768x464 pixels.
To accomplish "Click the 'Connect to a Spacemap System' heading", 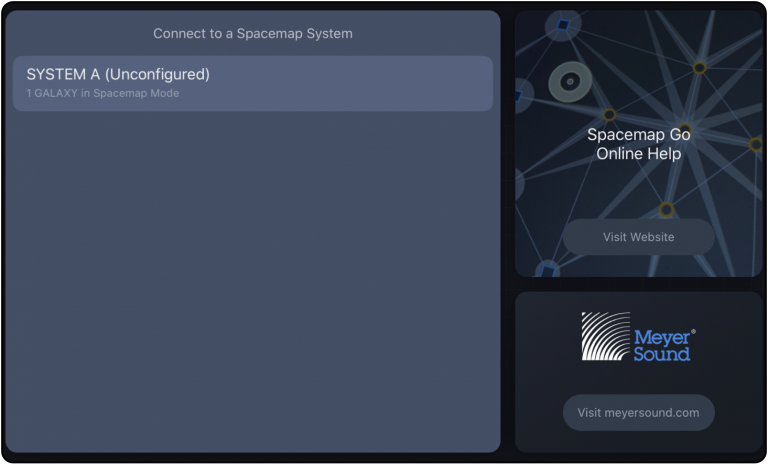I will coord(253,33).
